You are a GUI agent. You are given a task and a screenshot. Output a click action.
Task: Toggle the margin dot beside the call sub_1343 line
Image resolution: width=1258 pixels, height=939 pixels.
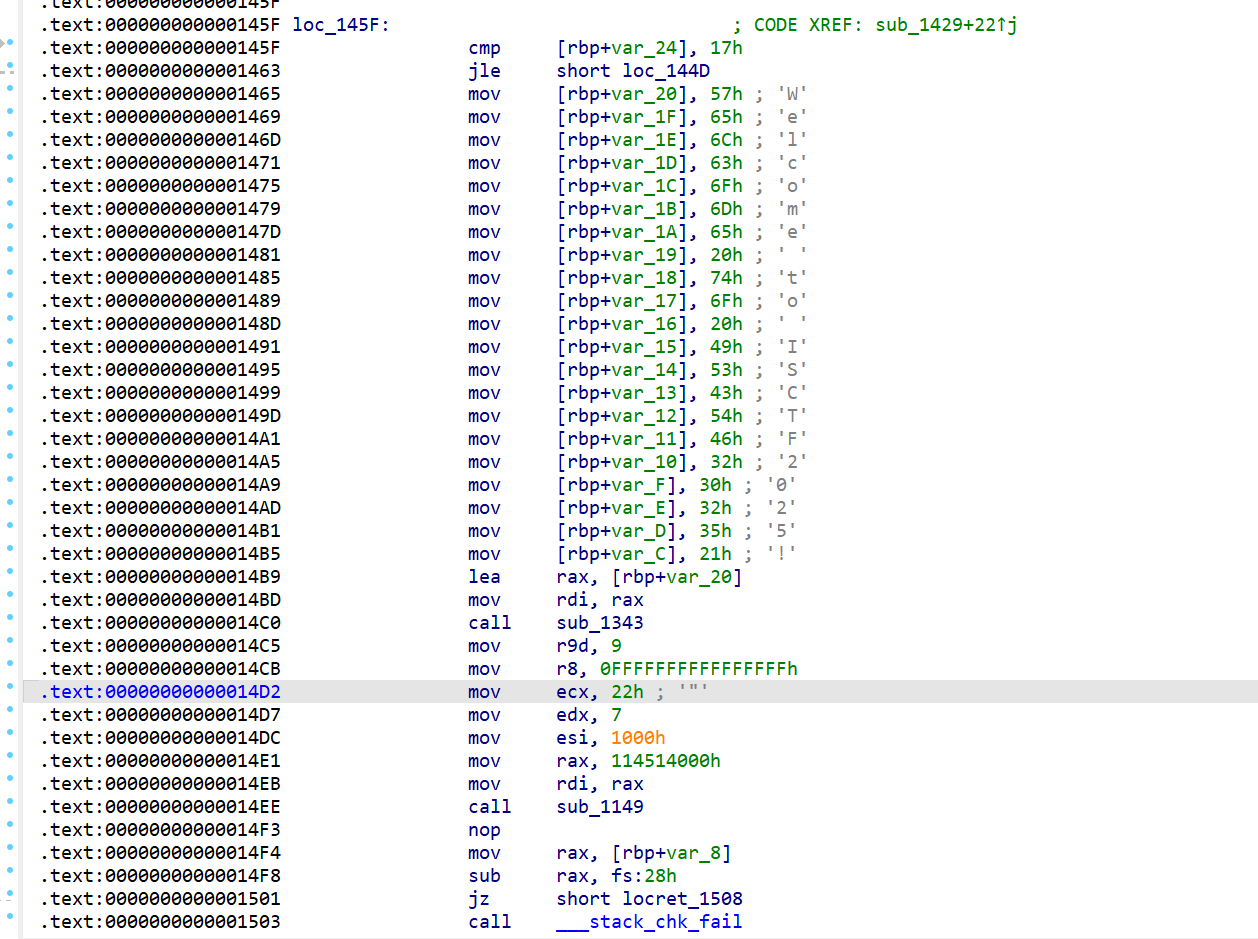click(10, 622)
